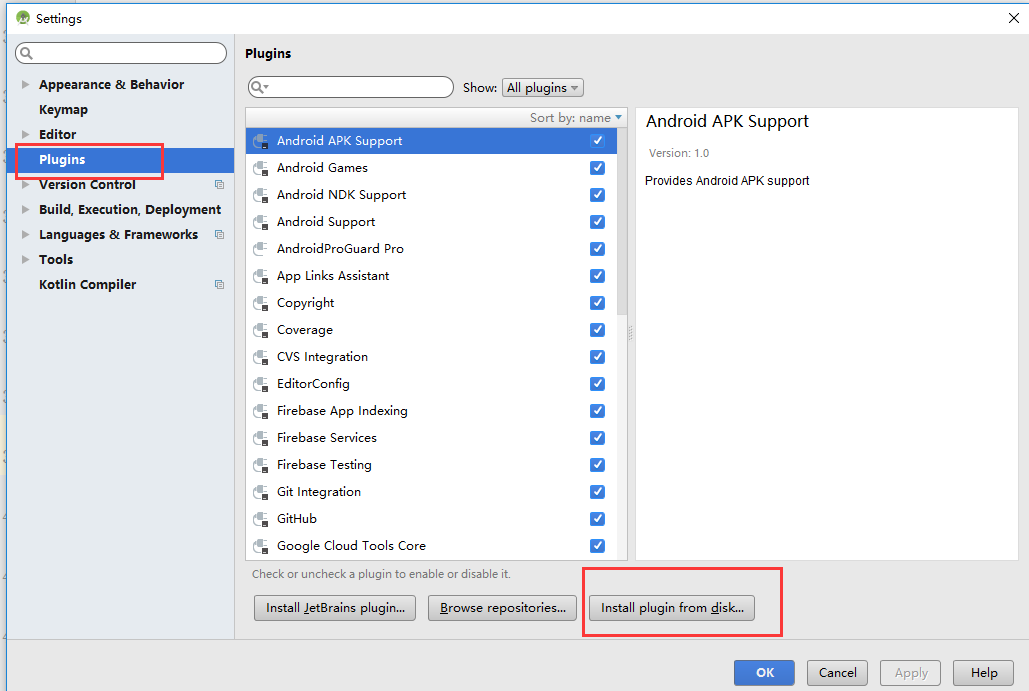Click Browse repositories button
Viewport: 1029px width, 691px height.
point(503,608)
